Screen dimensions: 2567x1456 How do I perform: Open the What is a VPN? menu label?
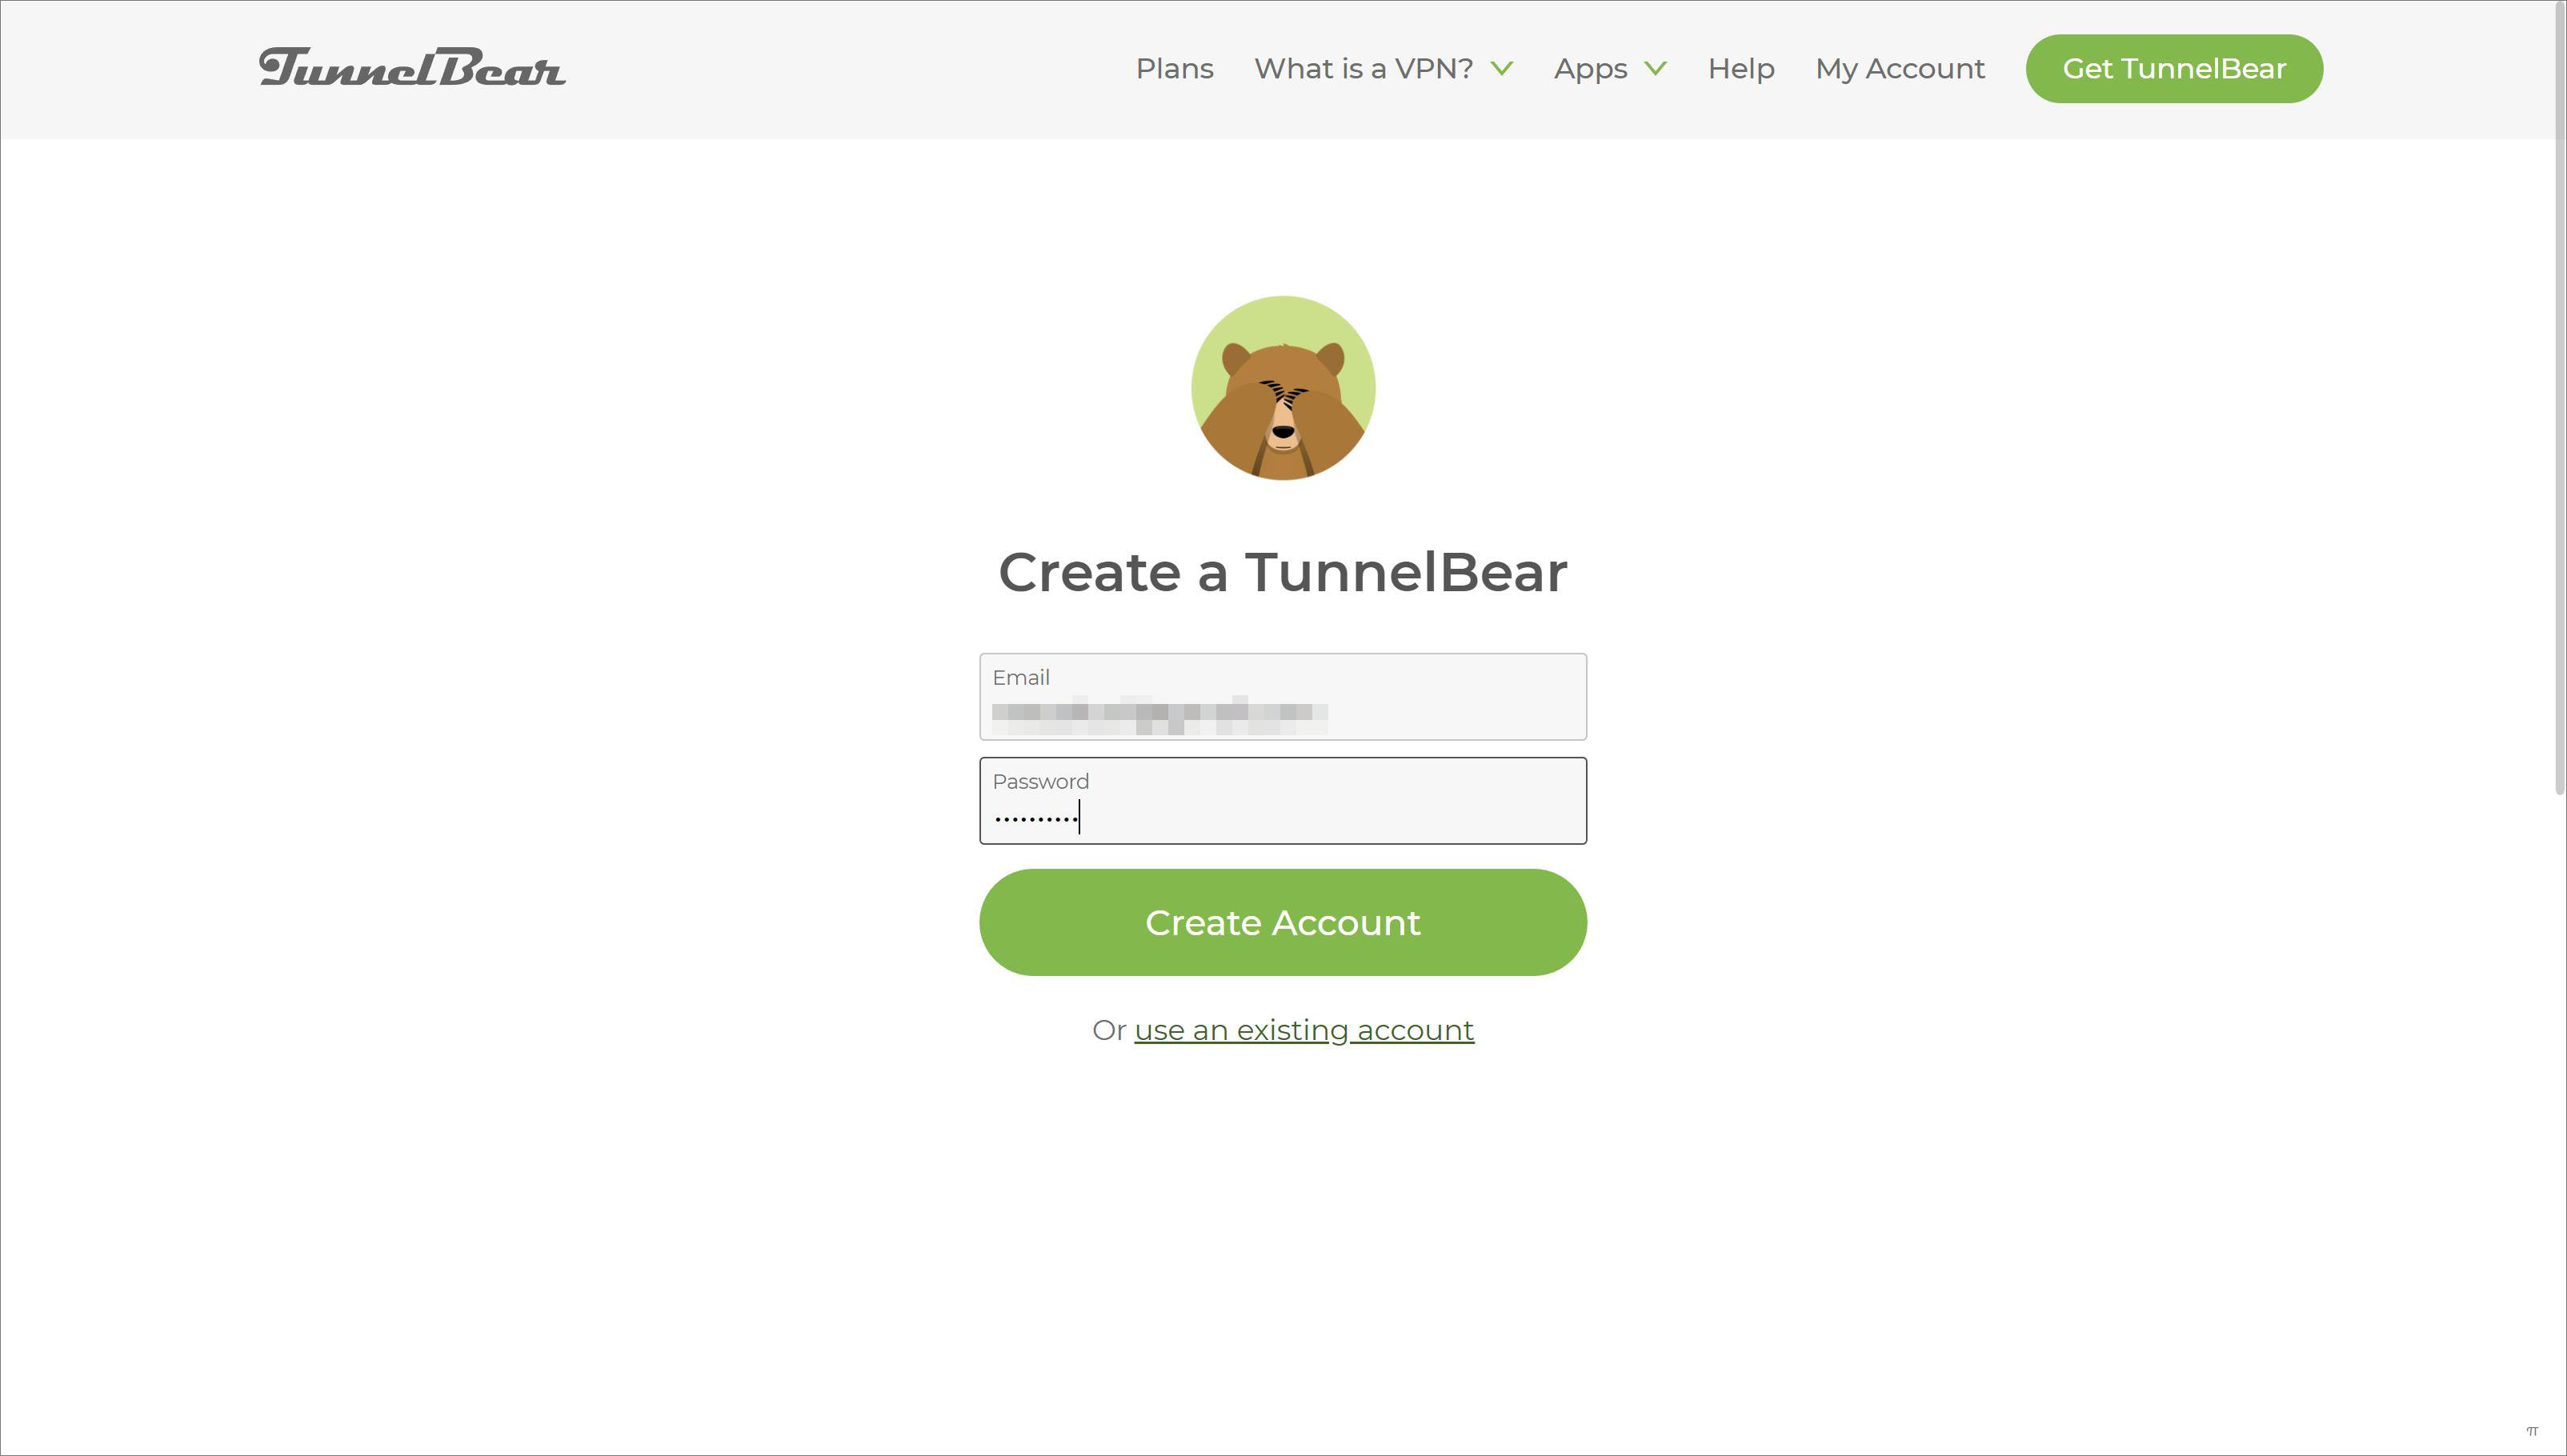(1363, 68)
